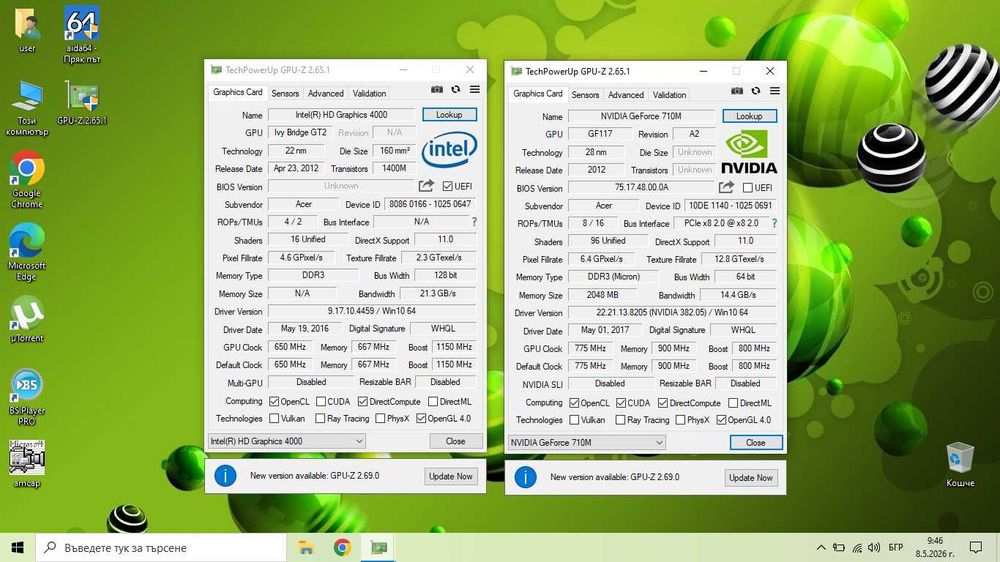1000x562 pixels.
Task: Open Windows Start menu
Action: pyautogui.click(x=17, y=547)
